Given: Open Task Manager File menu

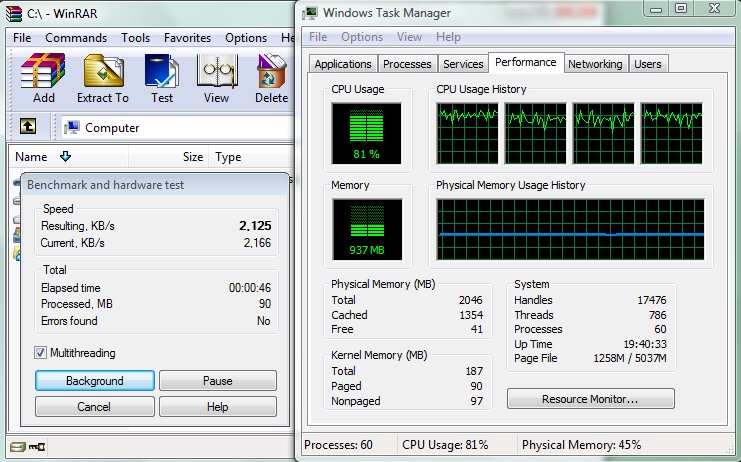Looking at the screenshot, I should 318,37.
